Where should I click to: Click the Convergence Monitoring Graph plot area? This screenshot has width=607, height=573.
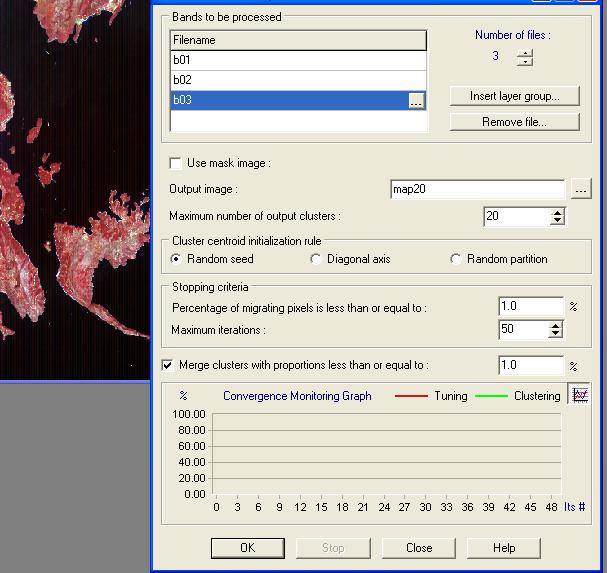pos(386,453)
